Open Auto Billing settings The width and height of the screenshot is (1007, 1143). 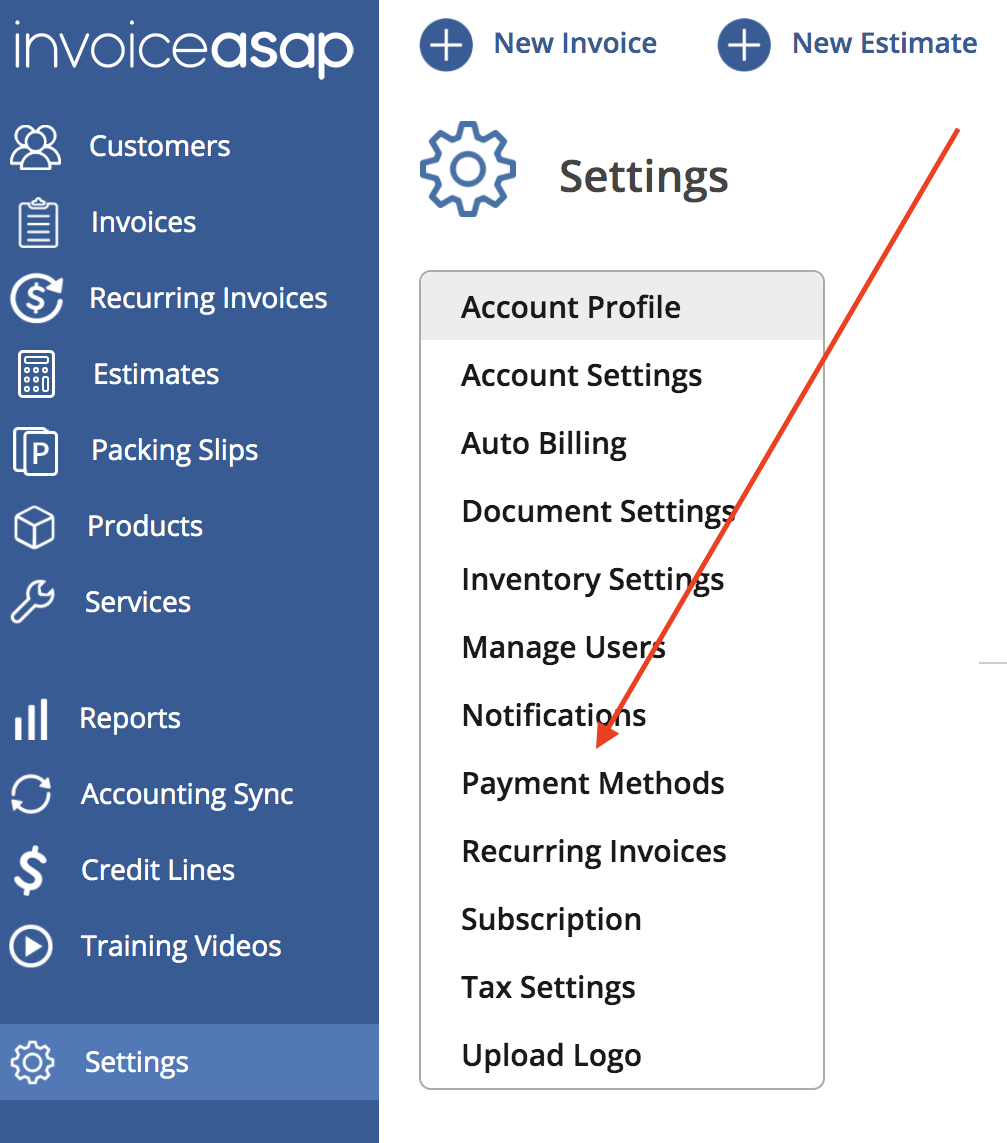point(622,442)
